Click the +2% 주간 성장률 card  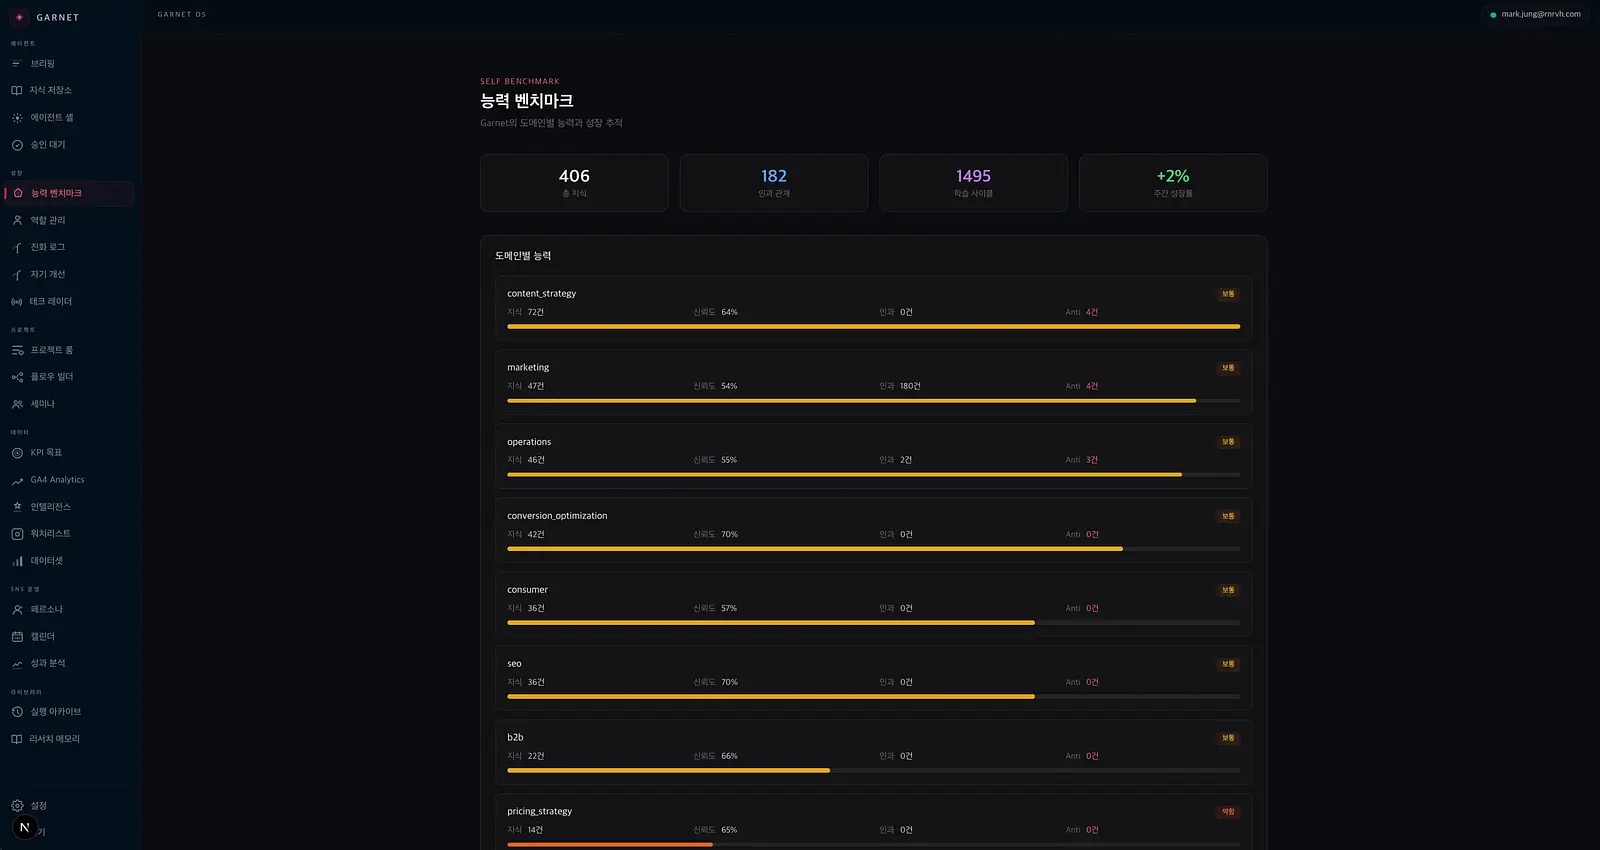pyautogui.click(x=1173, y=183)
